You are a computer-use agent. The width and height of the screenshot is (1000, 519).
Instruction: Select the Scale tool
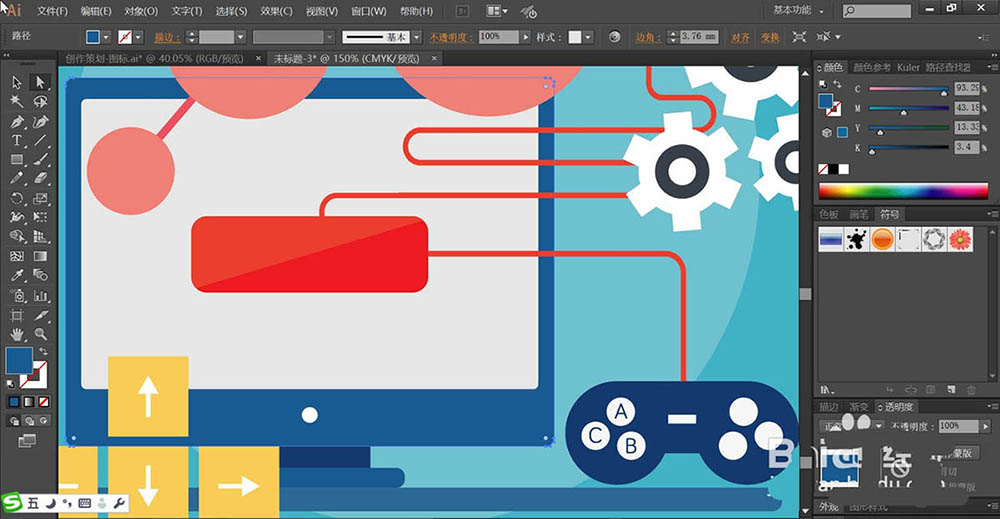click(x=40, y=198)
